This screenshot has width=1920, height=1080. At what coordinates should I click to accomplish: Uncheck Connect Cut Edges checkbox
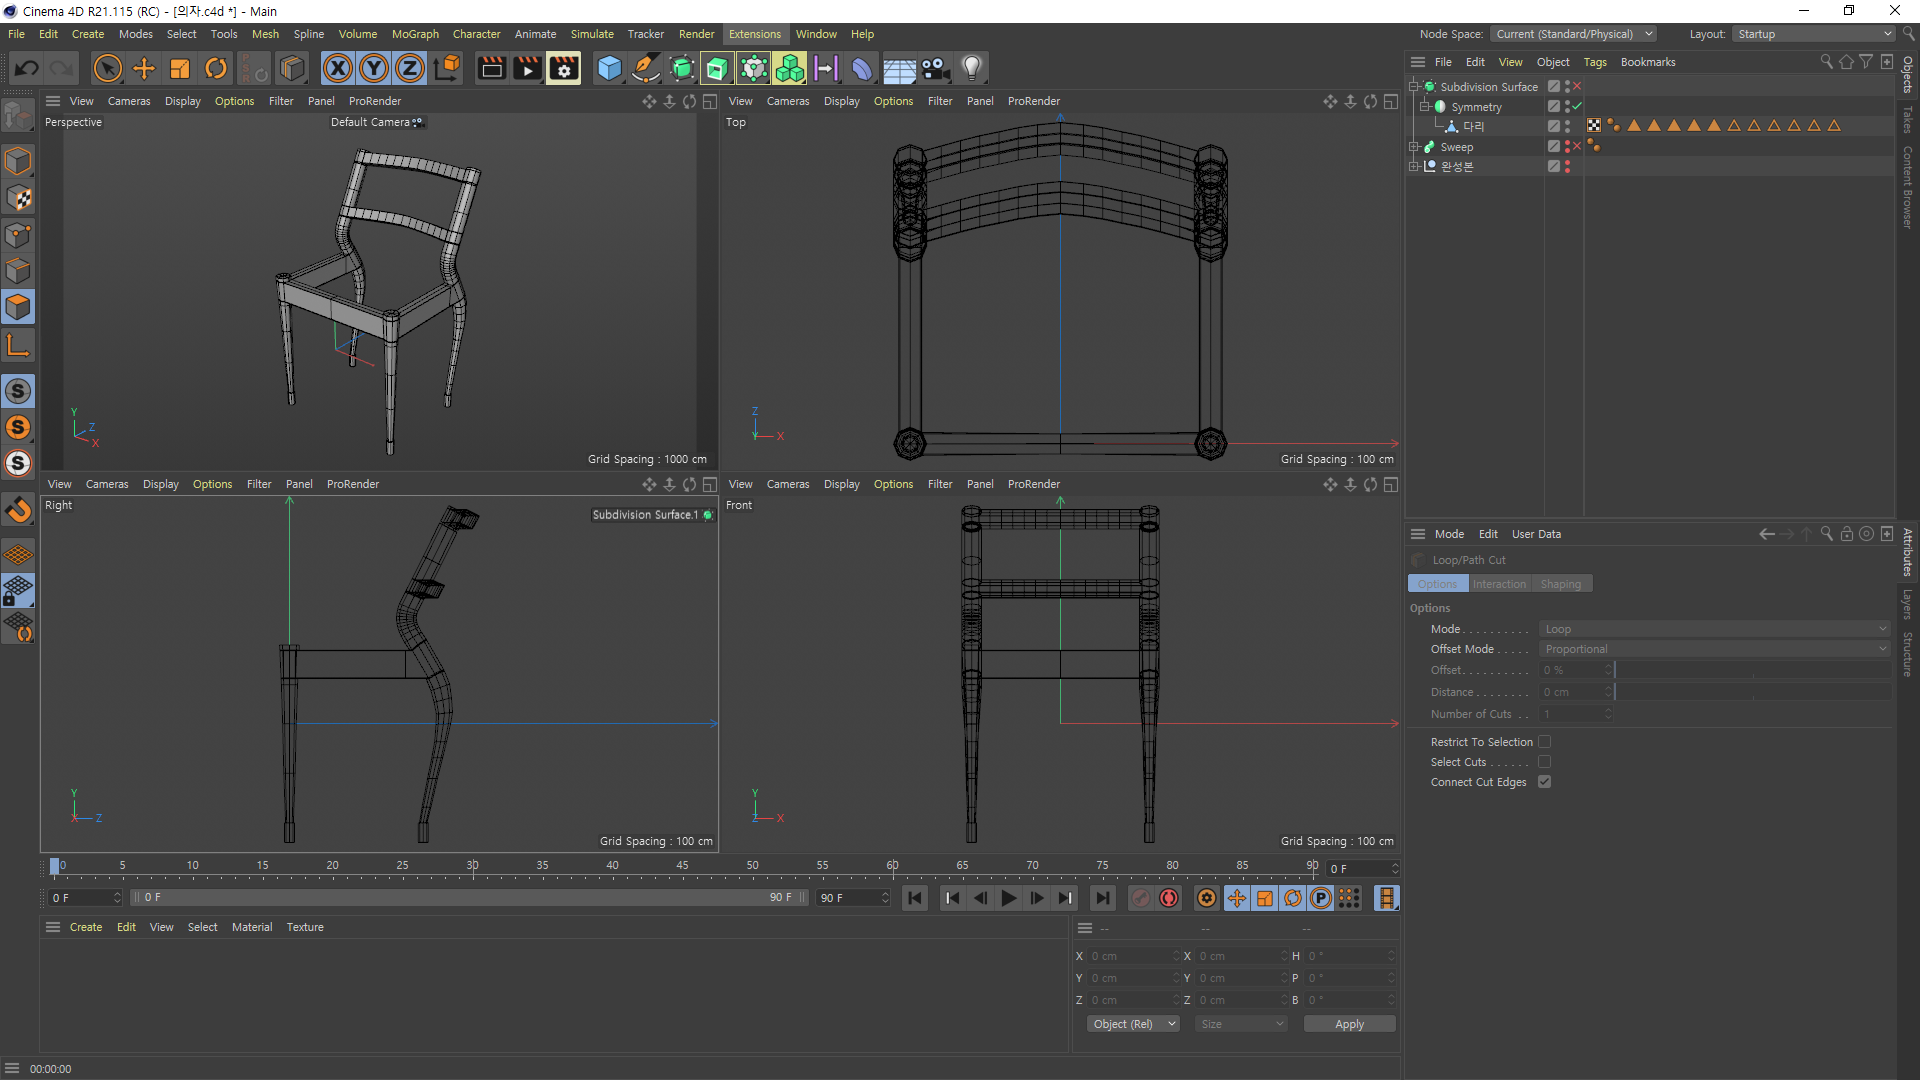tap(1544, 782)
